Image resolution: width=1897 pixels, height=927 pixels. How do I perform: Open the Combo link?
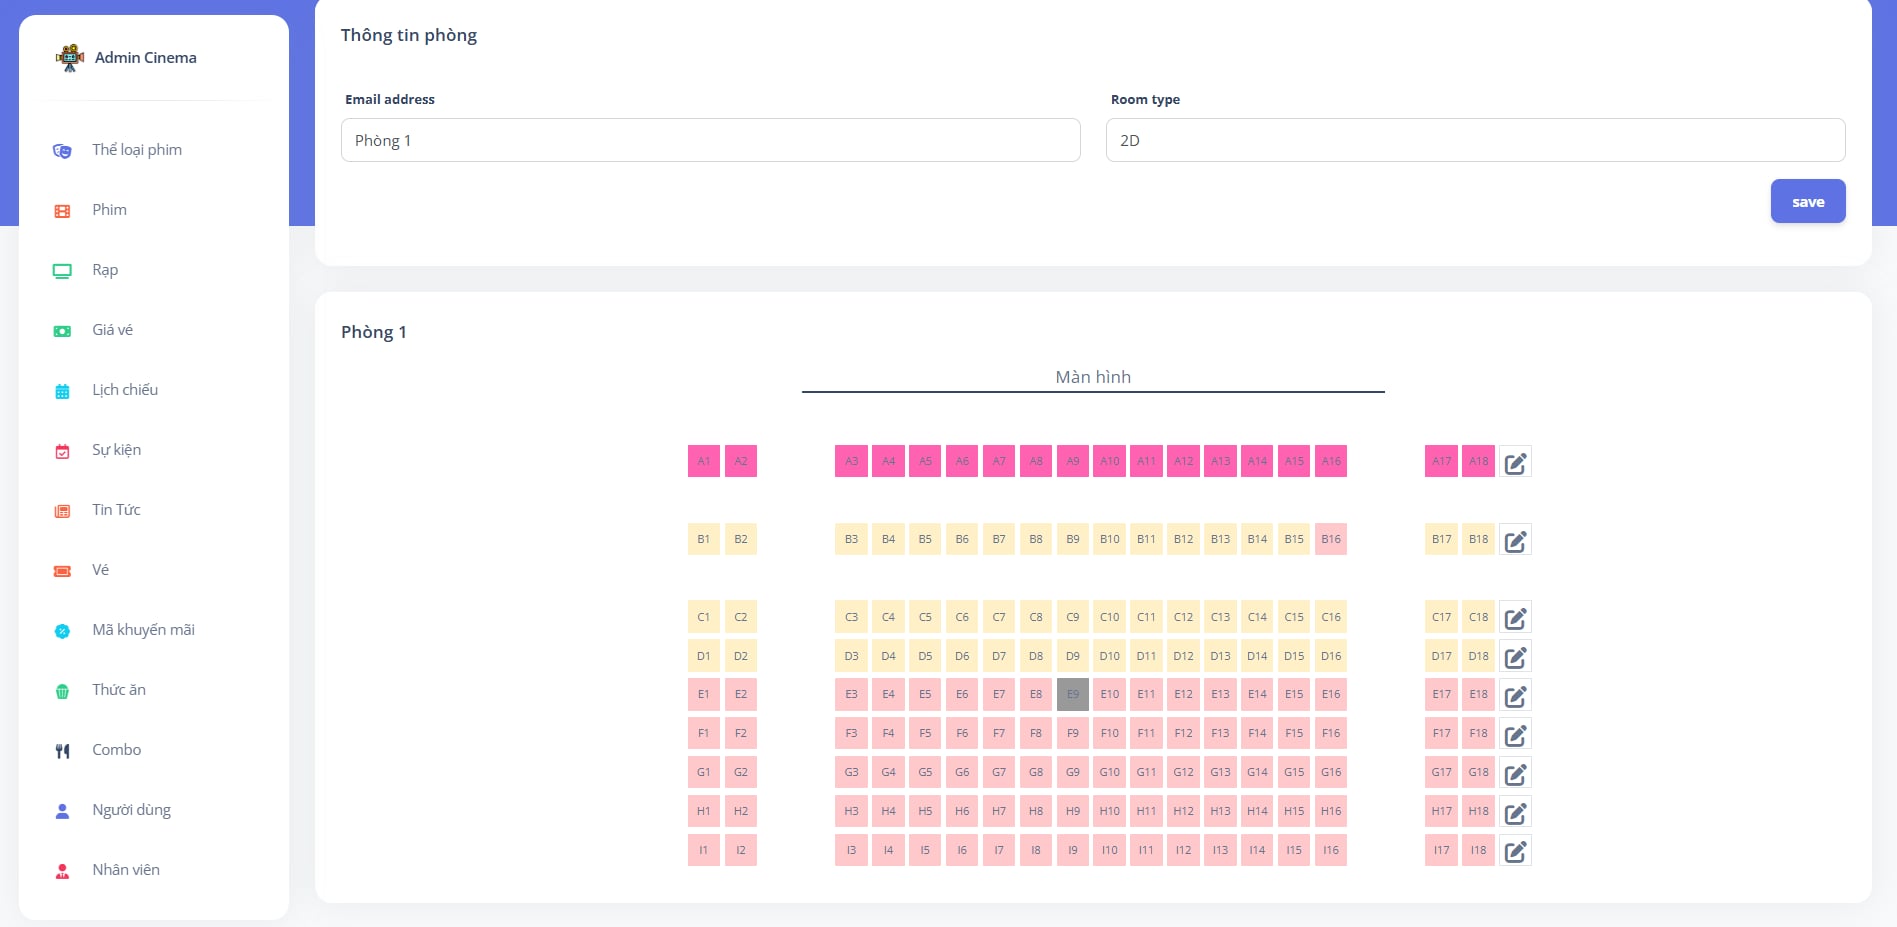point(116,750)
